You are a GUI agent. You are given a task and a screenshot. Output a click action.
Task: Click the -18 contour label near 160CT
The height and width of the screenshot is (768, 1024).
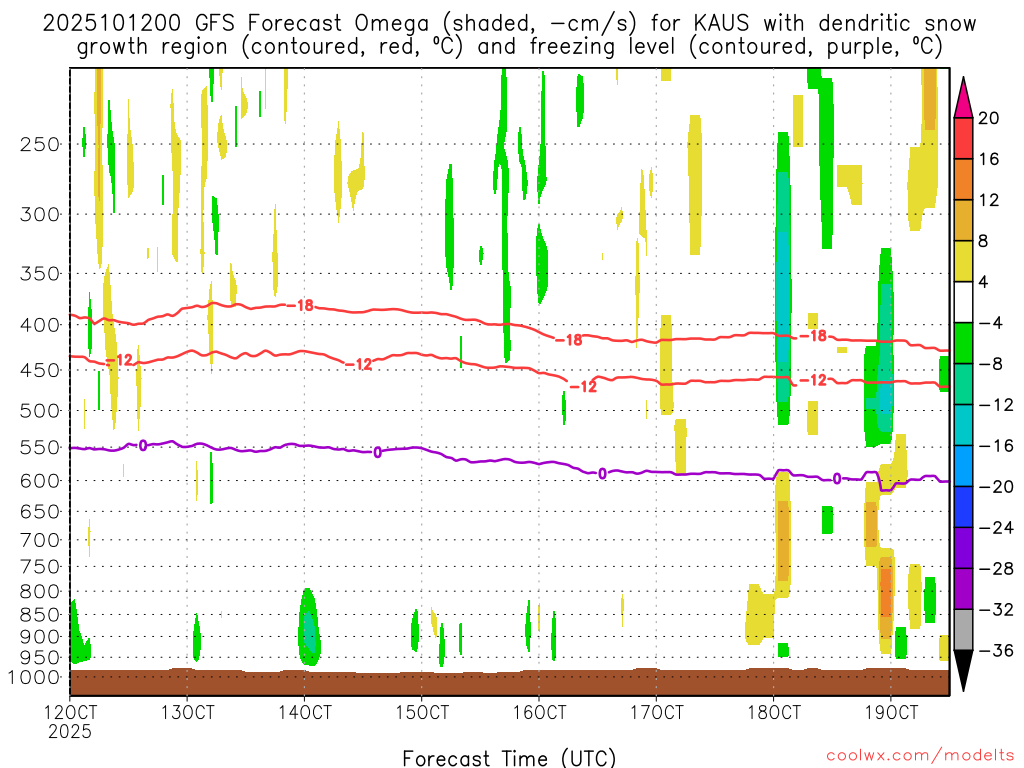coord(569,340)
